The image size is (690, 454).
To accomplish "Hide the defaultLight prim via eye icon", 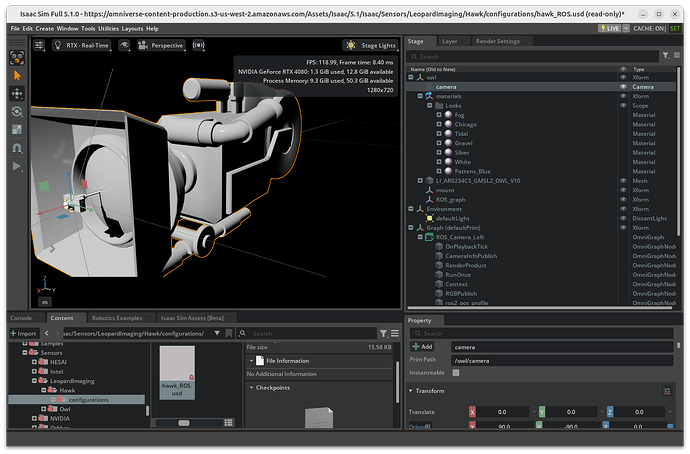I will [623, 218].
